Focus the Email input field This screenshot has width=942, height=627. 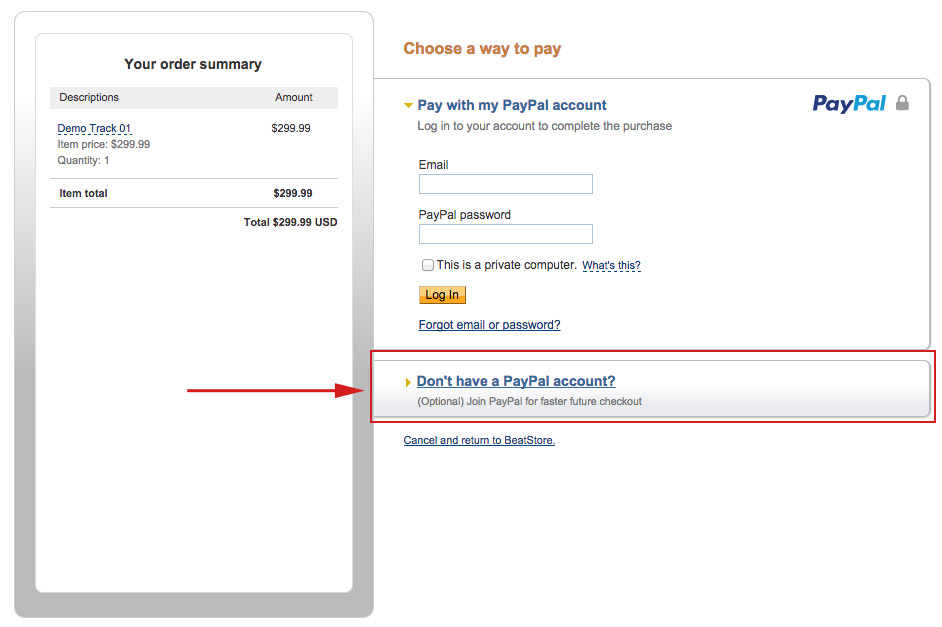click(x=506, y=184)
